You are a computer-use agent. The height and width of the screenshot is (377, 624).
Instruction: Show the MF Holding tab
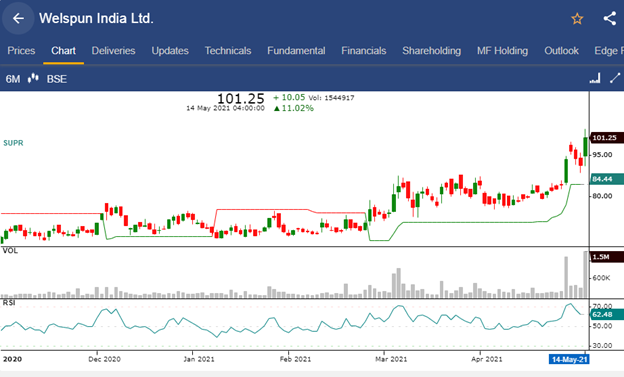503,51
